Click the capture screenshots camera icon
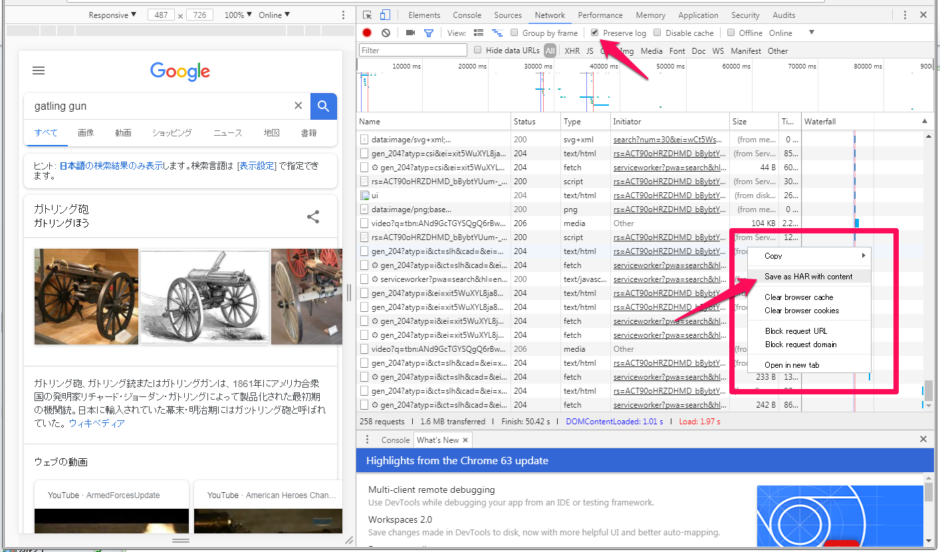The width and height of the screenshot is (940, 552). 410,33
